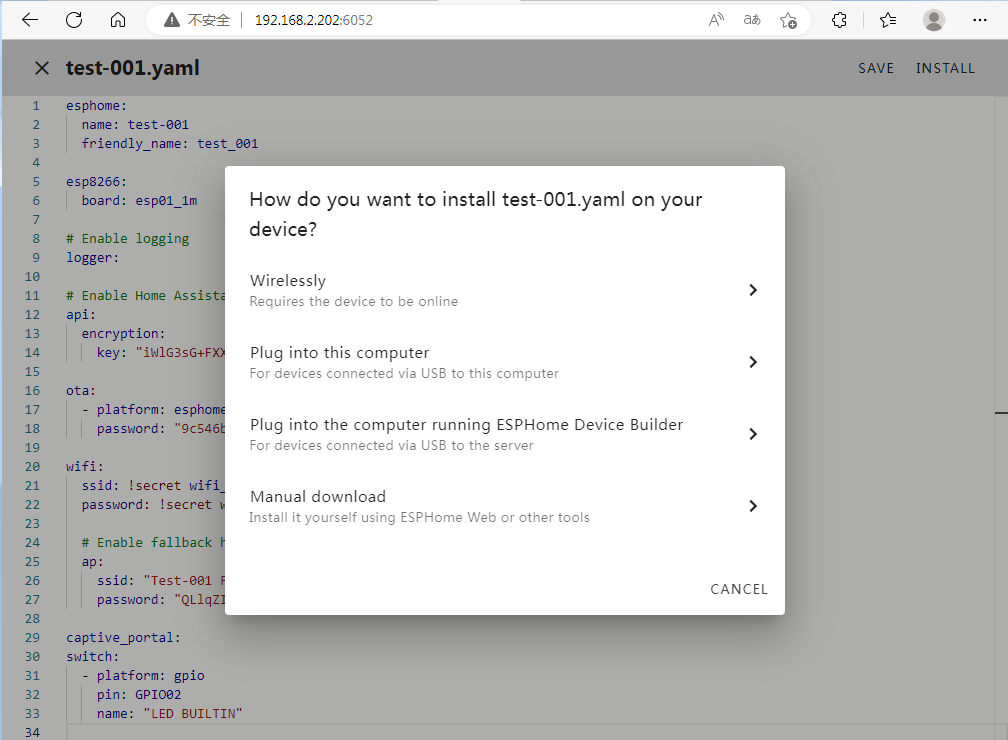Open browser settings and more menu
This screenshot has height=740, width=1008.
pyautogui.click(x=979, y=20)
